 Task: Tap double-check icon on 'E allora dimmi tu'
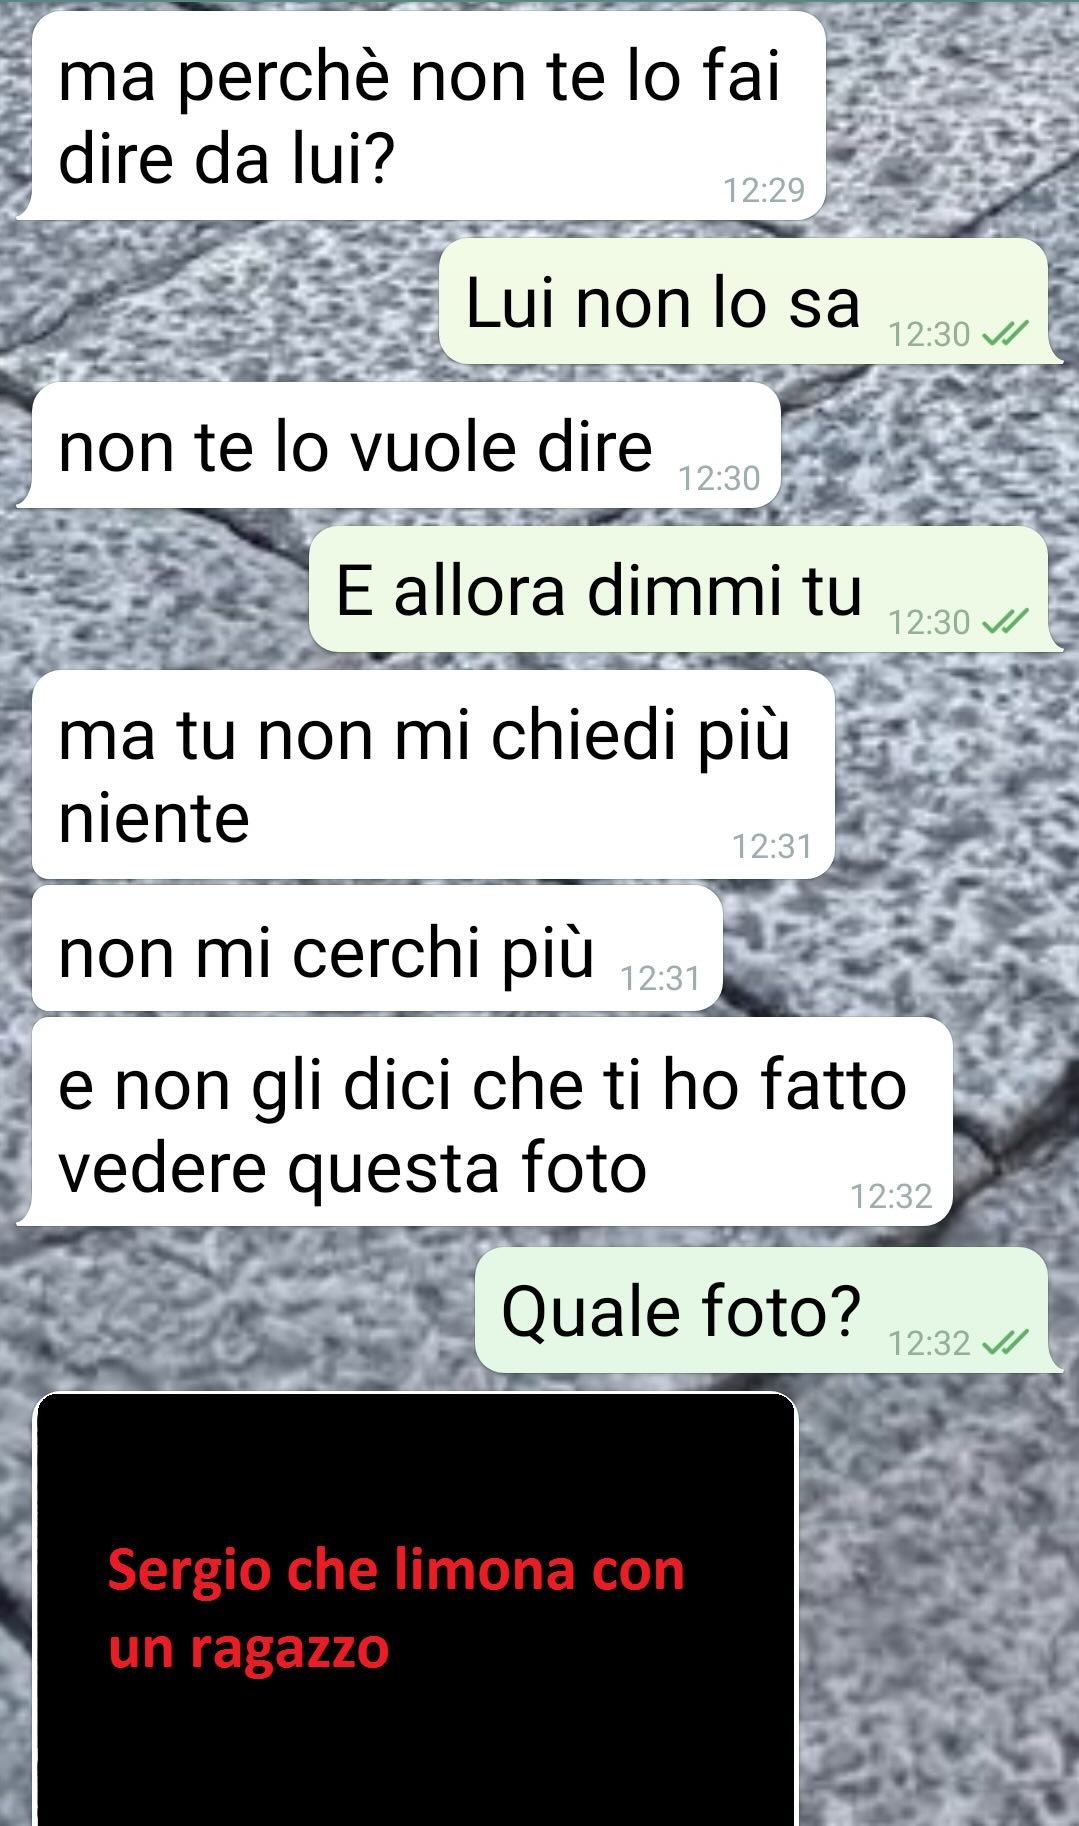[1005, 622]
